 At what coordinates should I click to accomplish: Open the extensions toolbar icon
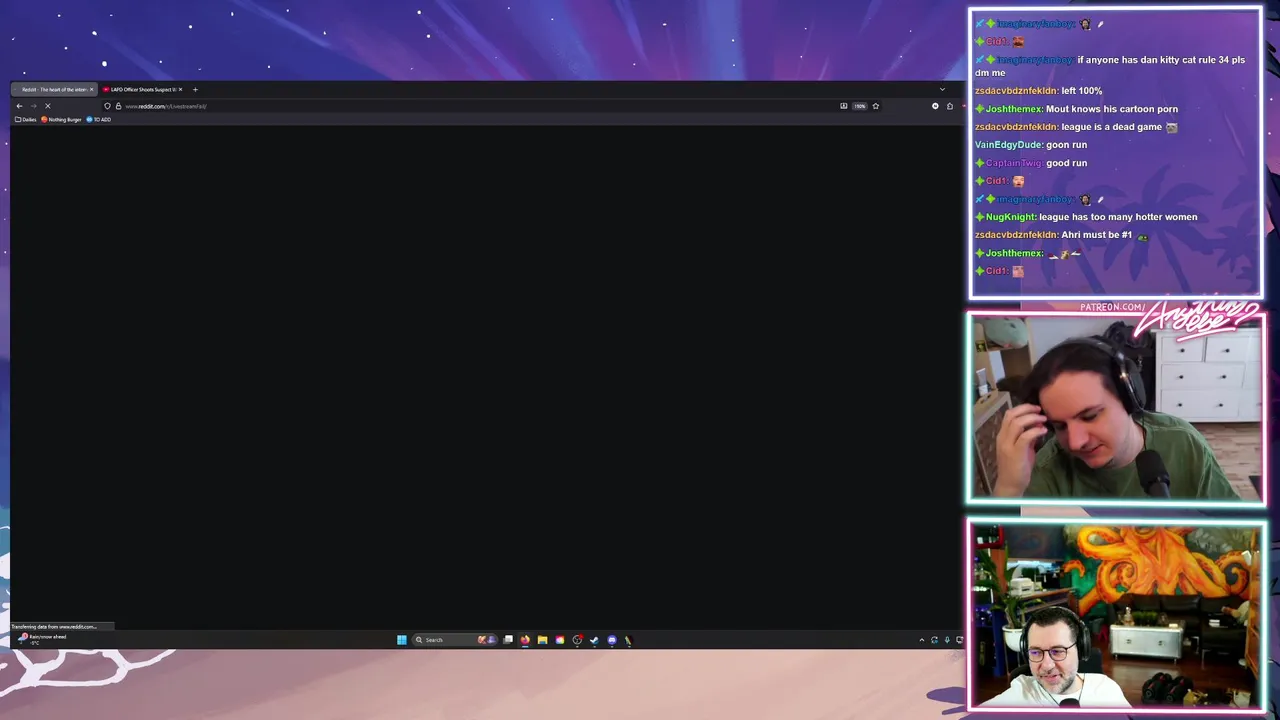coord(950,106)
